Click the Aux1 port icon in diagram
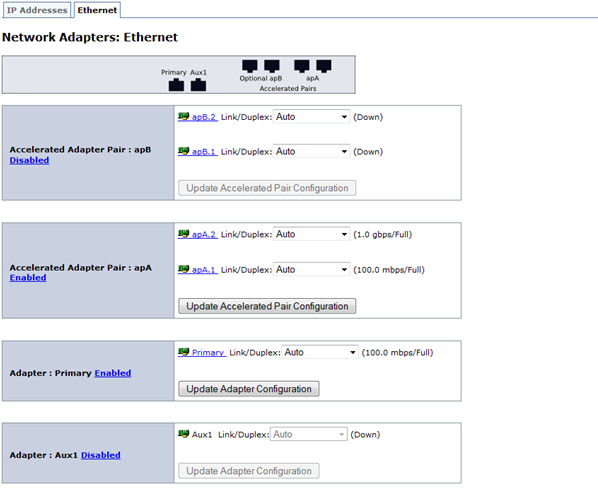The image size is (598, 490). (x=198, y=85)
